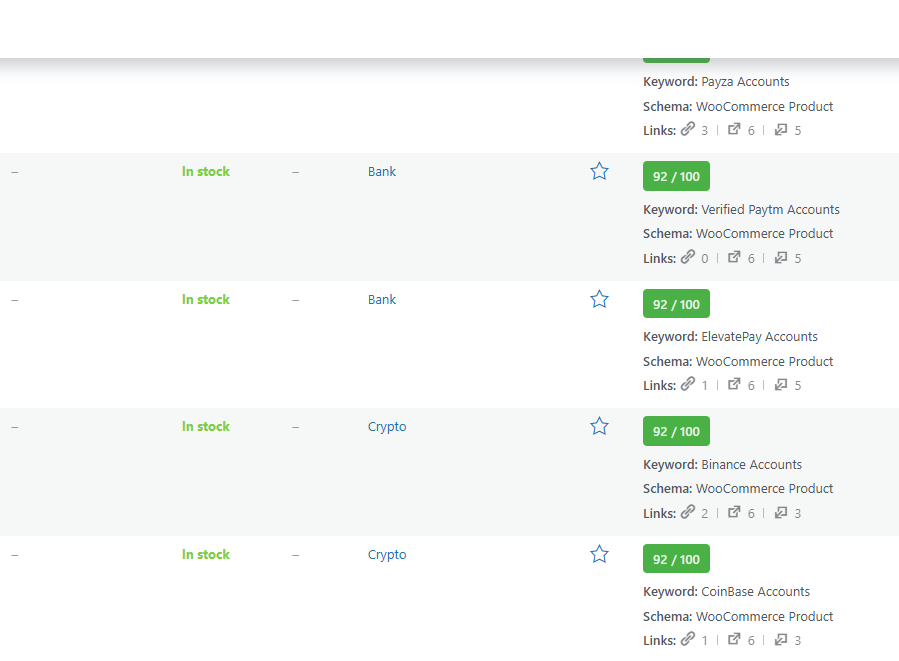Open Crypto category for Binance Accounts product

[387, 427]
